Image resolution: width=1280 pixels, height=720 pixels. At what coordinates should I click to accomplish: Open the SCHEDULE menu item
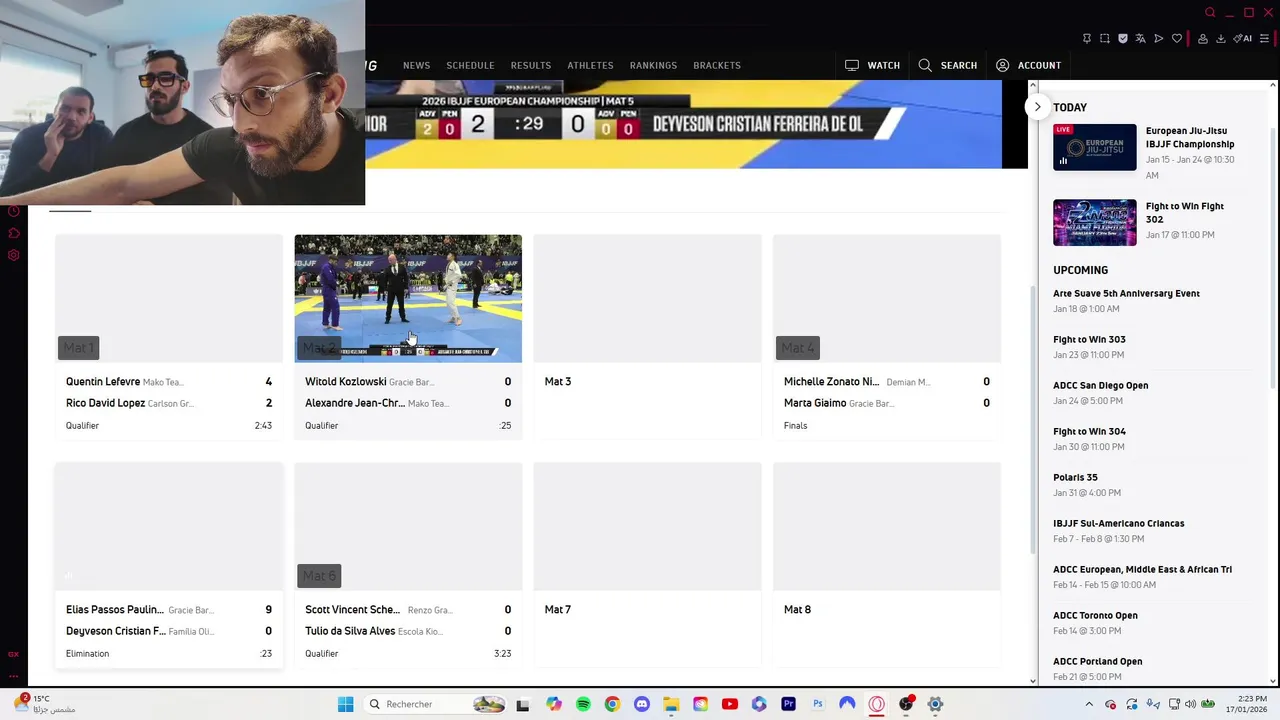coord(470,65)
